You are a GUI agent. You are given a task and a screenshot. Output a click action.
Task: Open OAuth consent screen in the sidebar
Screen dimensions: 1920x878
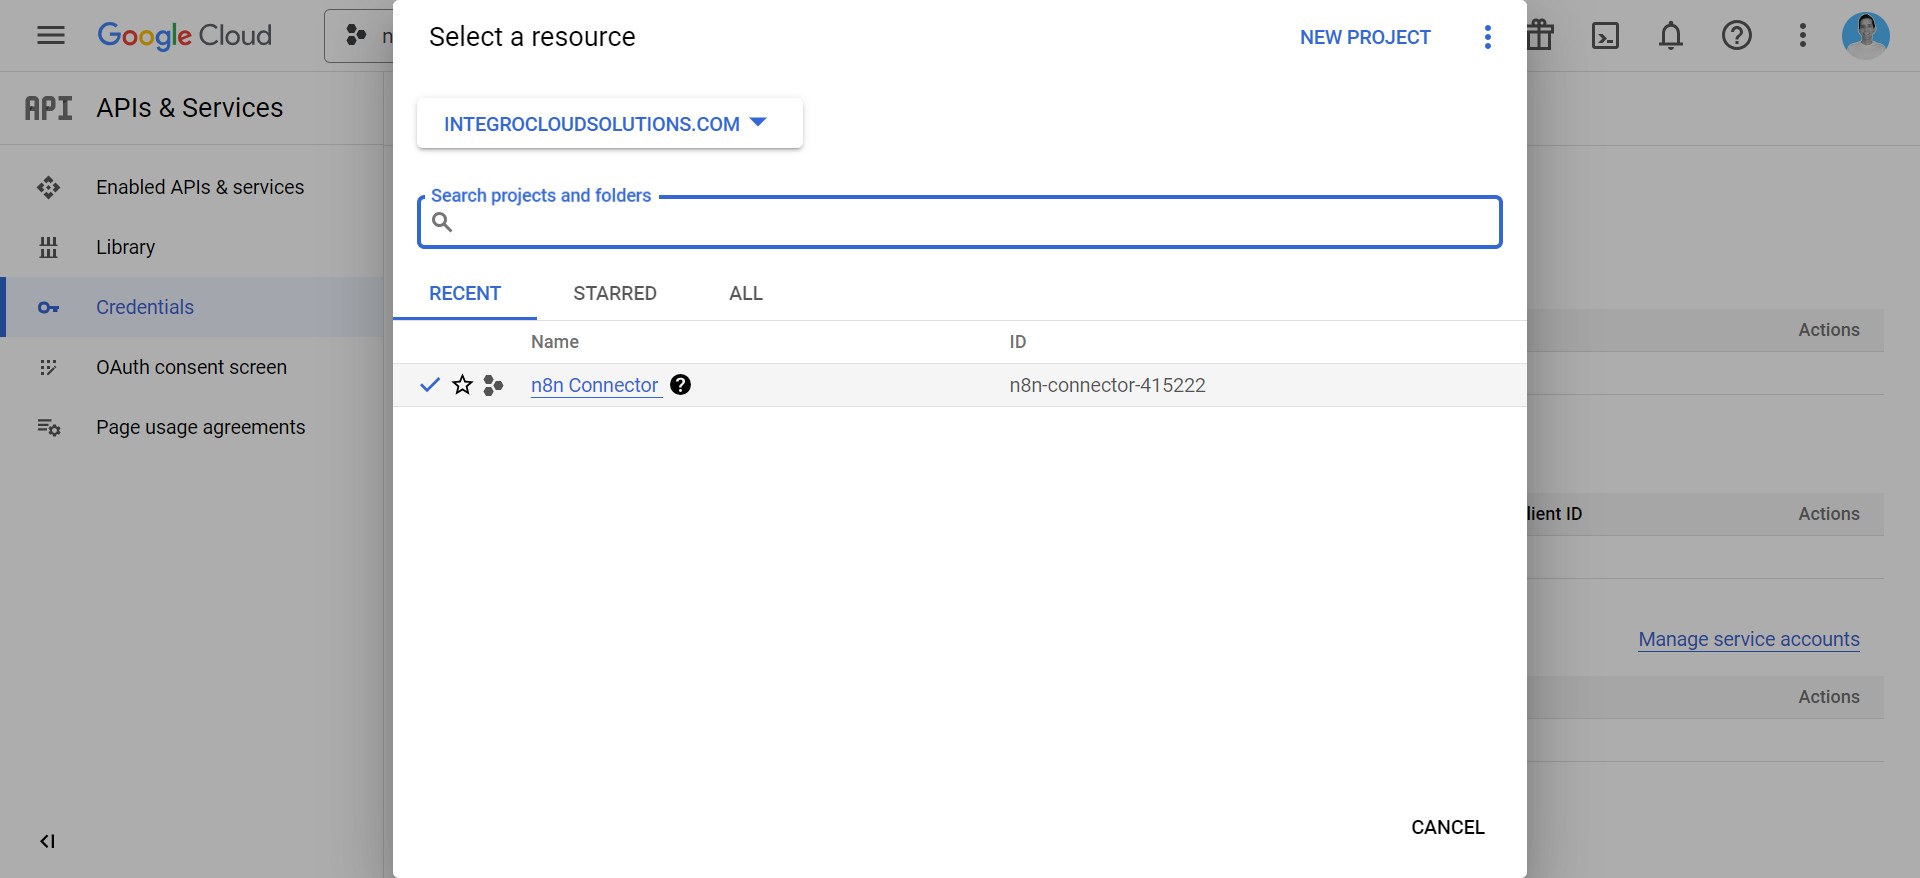tap(191, 367)
